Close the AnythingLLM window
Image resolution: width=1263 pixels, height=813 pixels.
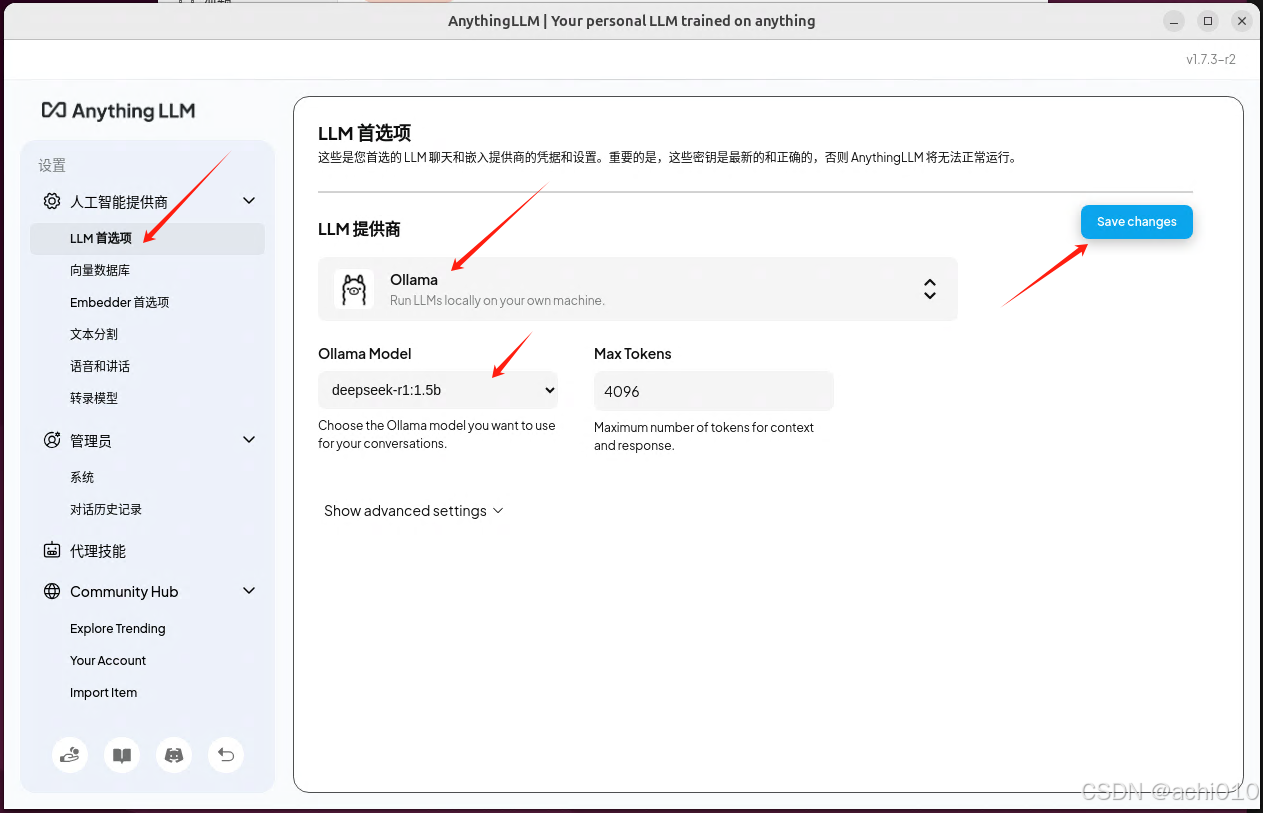click(1241, 20)
